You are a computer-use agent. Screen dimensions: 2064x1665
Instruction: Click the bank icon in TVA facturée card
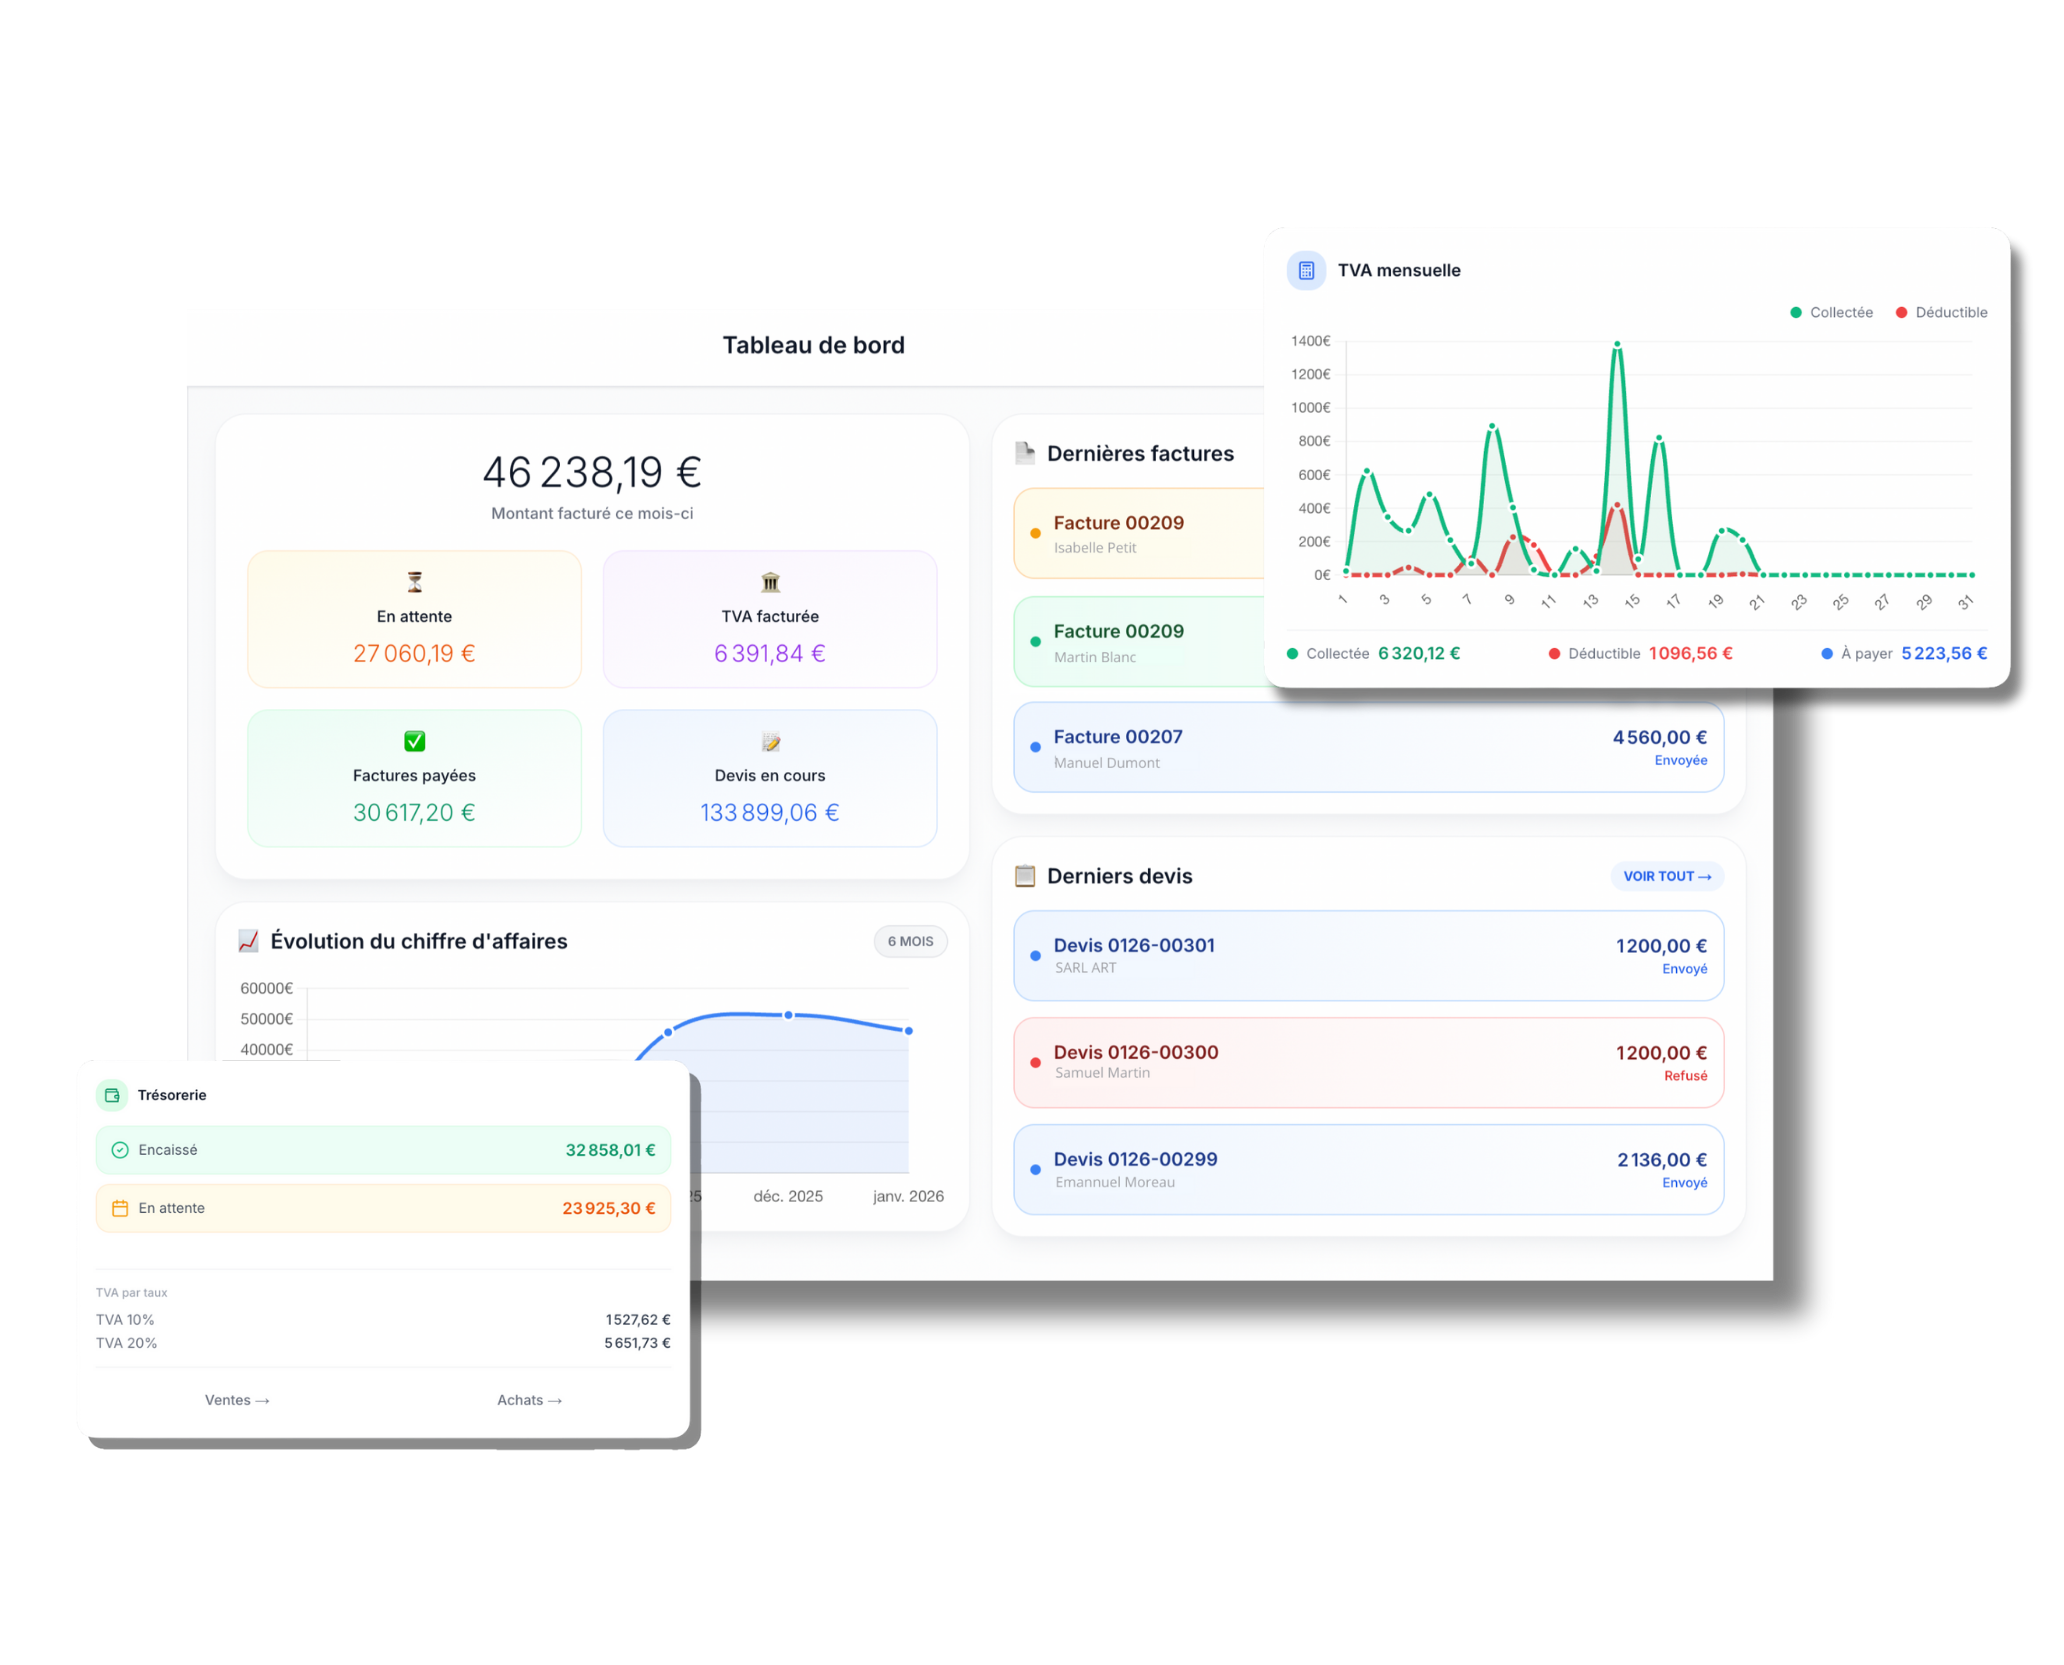(x=770, y=581)
